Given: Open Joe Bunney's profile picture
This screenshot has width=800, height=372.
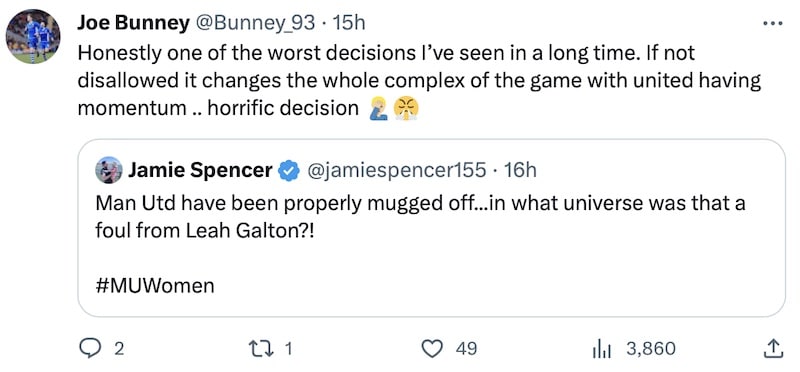Looking at the screenshot, I should [33, 36].
